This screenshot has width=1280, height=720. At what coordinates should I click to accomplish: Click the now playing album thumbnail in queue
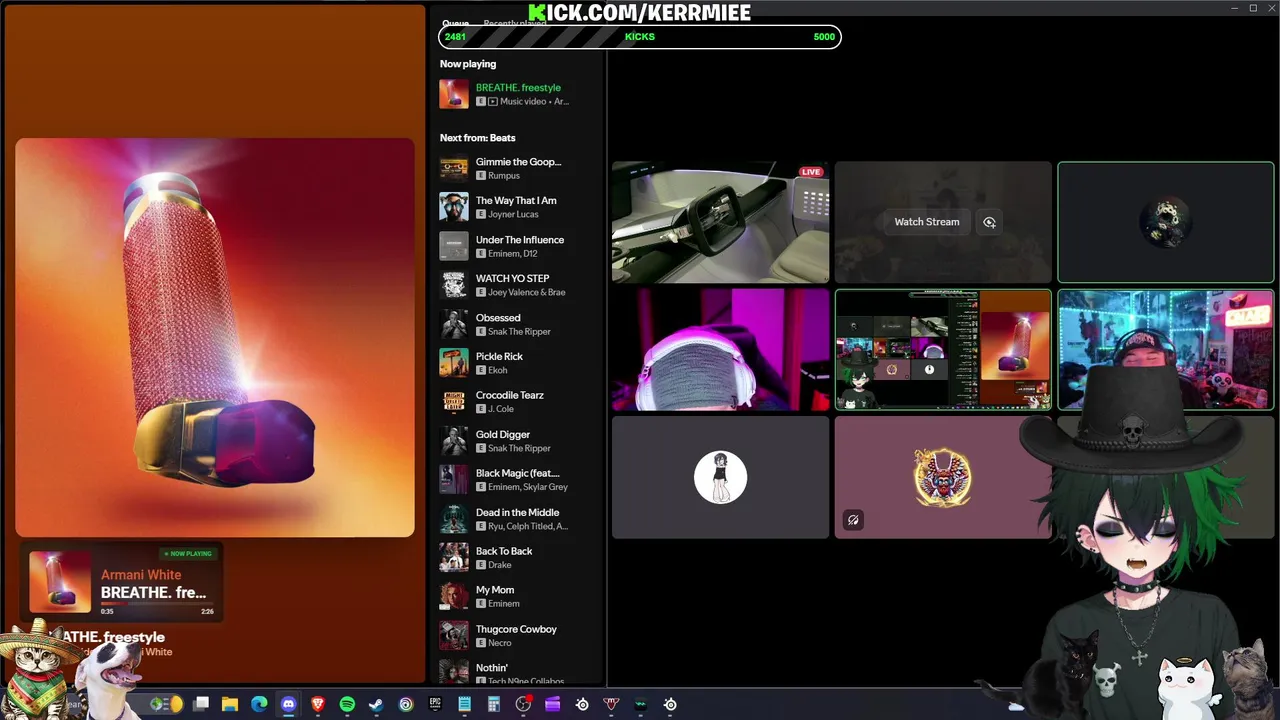coord(454,94)
